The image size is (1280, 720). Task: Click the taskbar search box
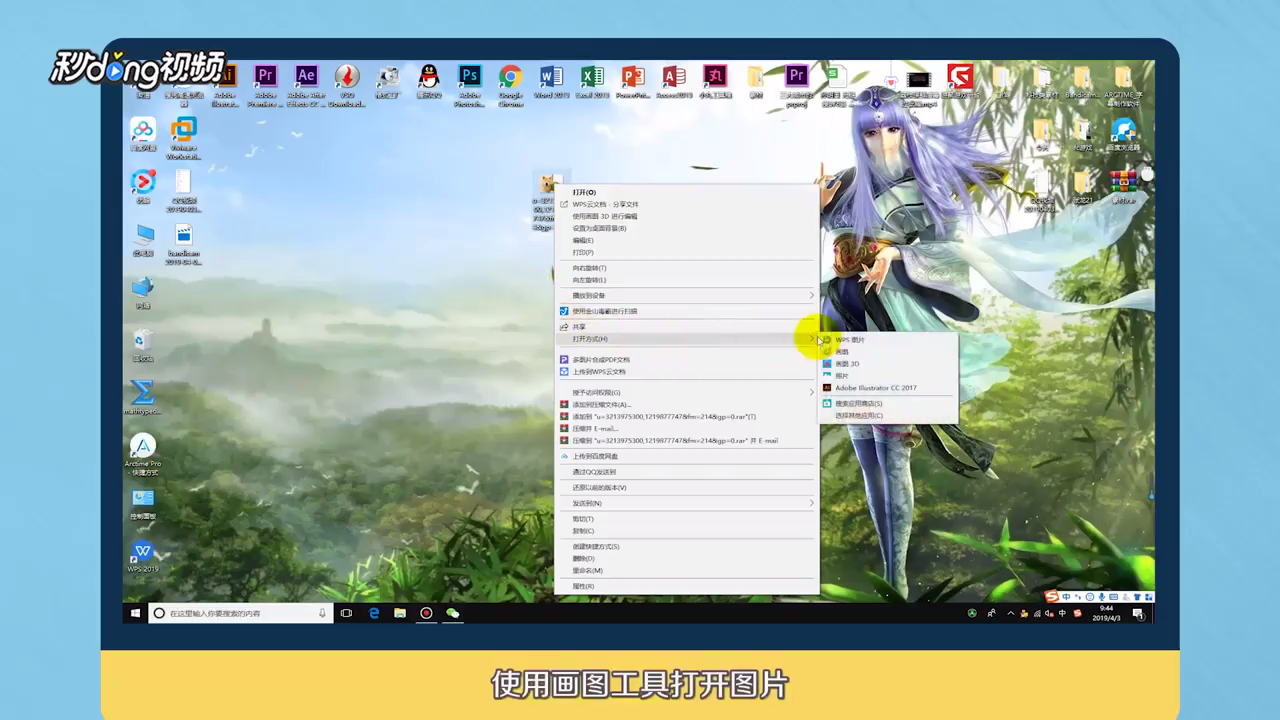[240, 613]
